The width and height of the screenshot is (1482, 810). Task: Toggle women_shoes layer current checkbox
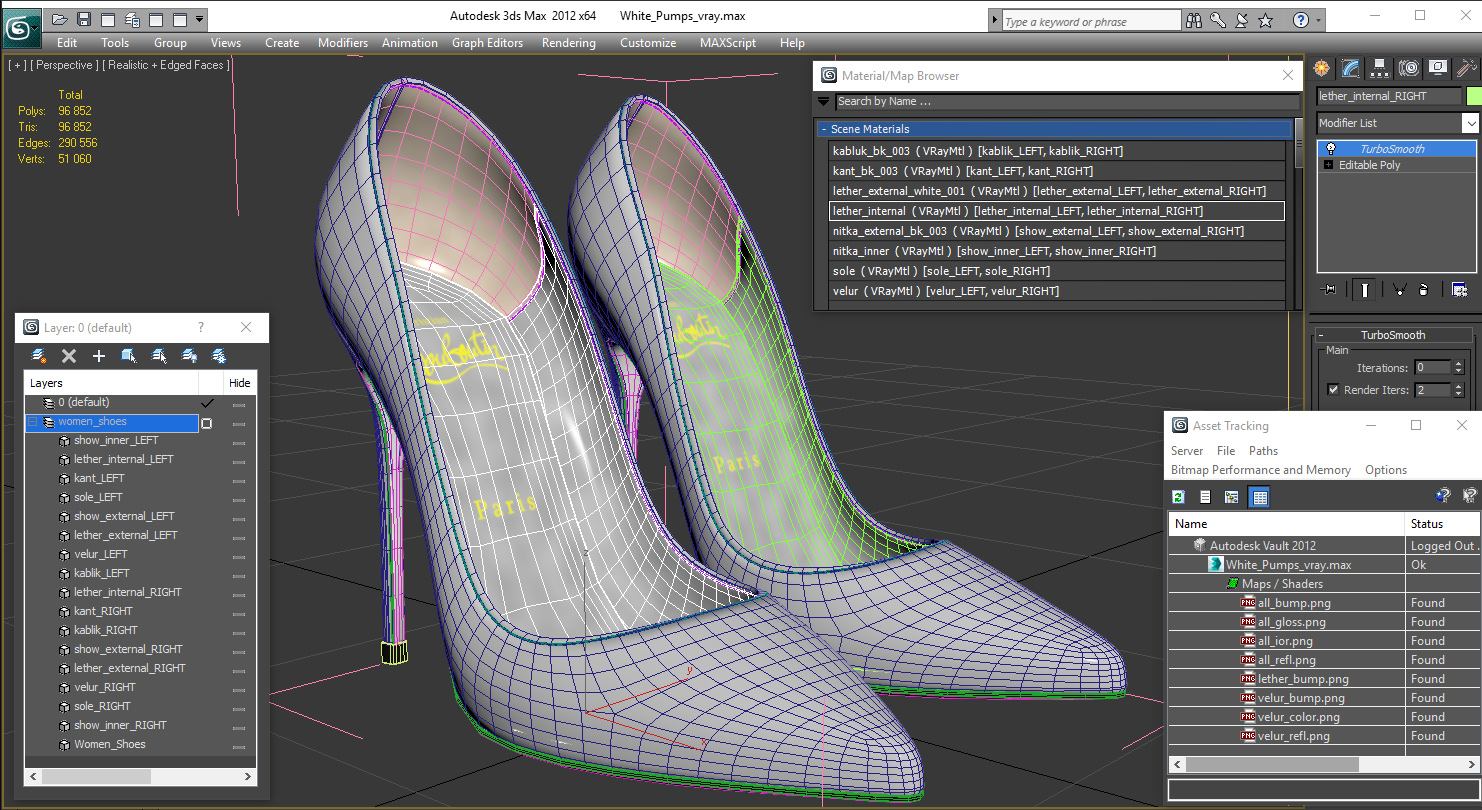click(207, 423)
